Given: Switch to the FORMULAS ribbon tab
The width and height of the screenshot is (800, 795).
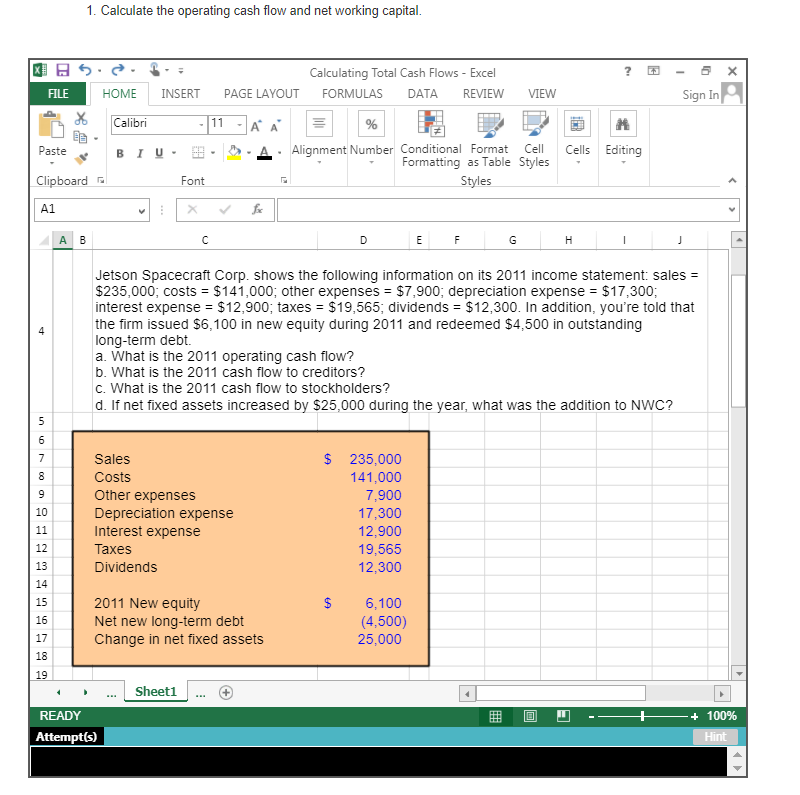Looking at the screenshot, I should (x=352, y=93).
